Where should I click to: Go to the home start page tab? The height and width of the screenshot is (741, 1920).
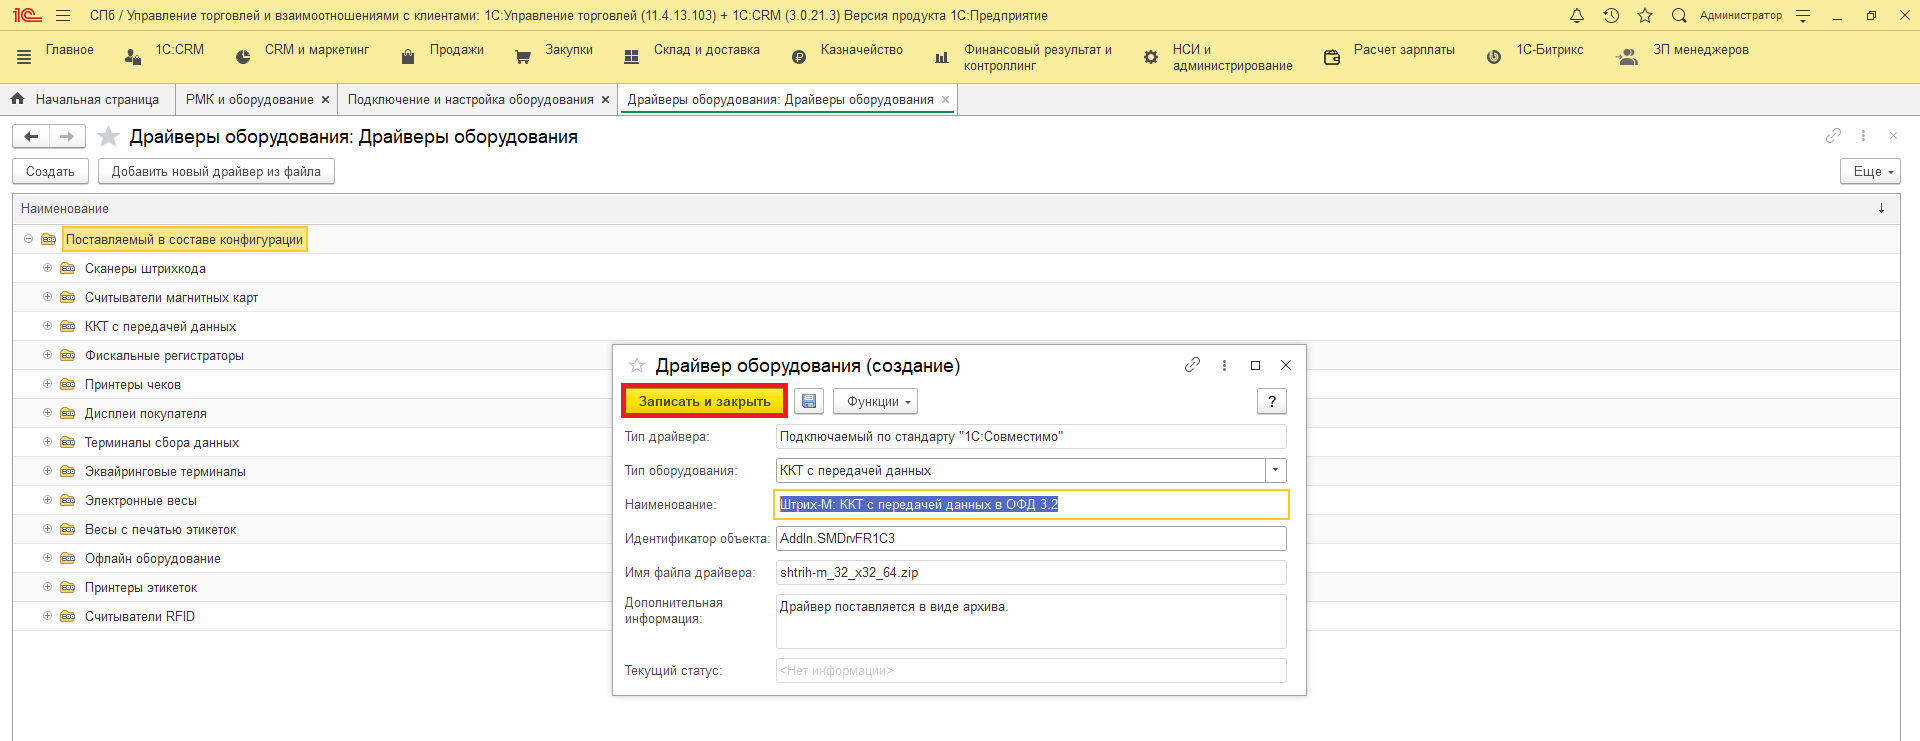click(86, 100)
